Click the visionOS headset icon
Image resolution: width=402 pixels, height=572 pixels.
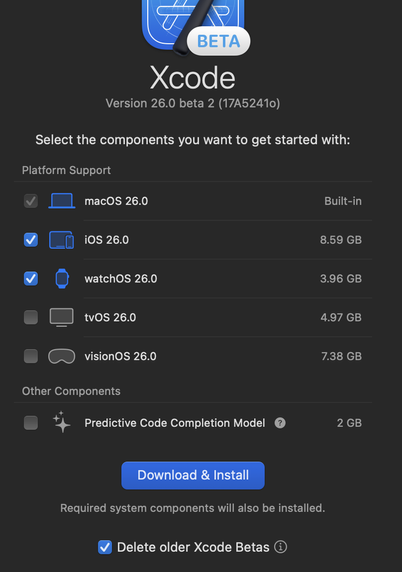pyautogui.click(x=62, y=356)
